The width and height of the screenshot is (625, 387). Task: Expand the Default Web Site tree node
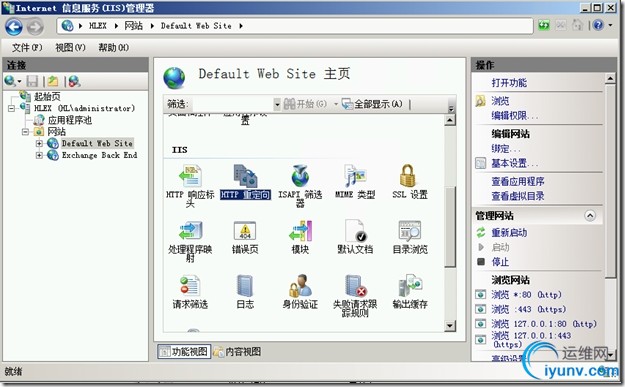(x=39, y=143)
